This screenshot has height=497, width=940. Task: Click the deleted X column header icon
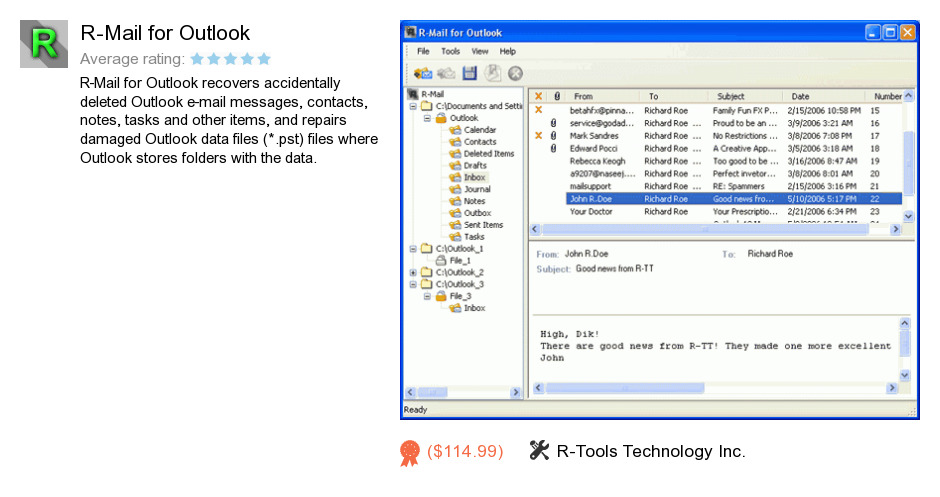click(x=538, y=96)
